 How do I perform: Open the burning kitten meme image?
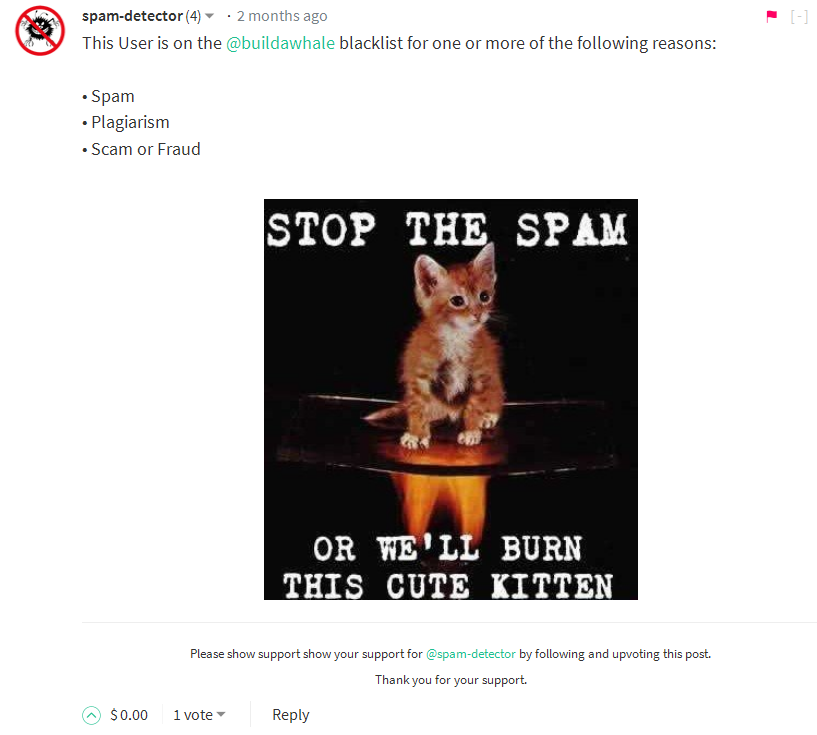(x=451, y=400)
